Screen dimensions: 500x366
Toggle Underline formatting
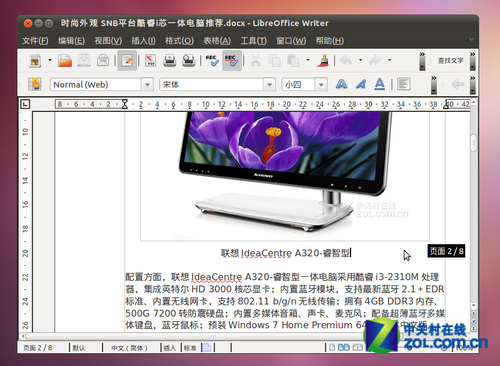(380, 84)
